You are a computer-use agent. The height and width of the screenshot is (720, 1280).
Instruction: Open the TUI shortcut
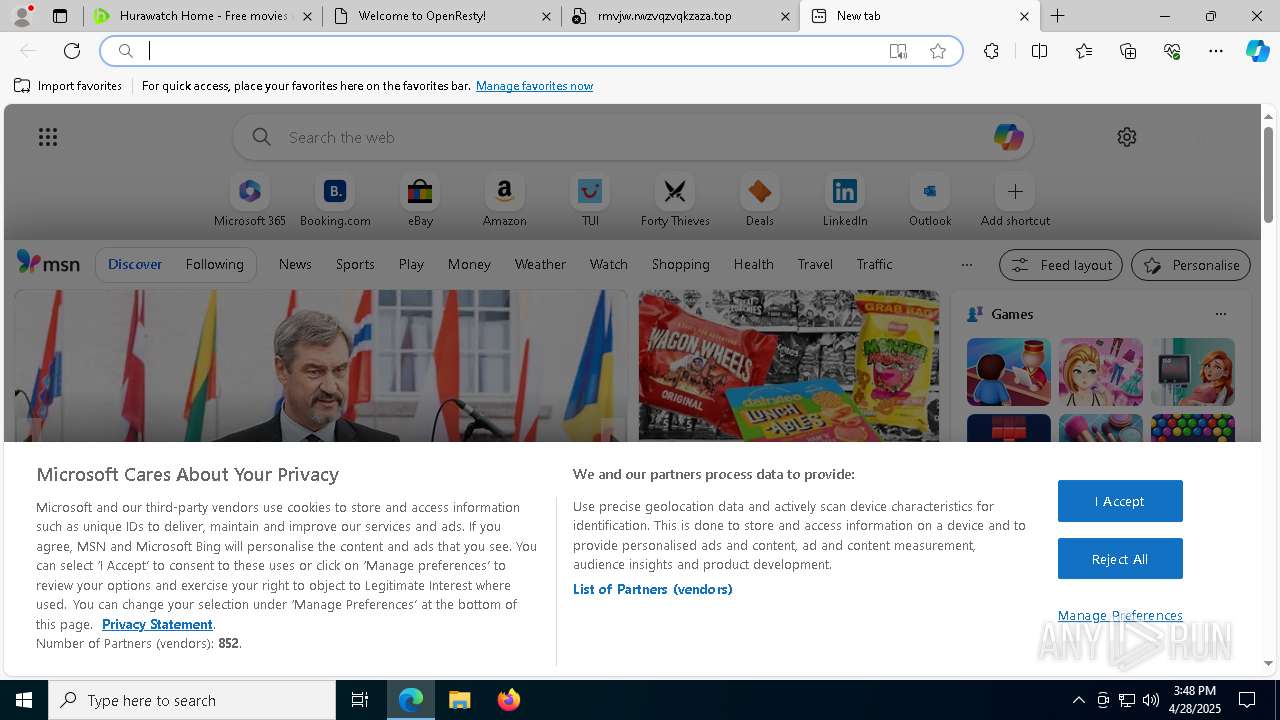point(590,200)
